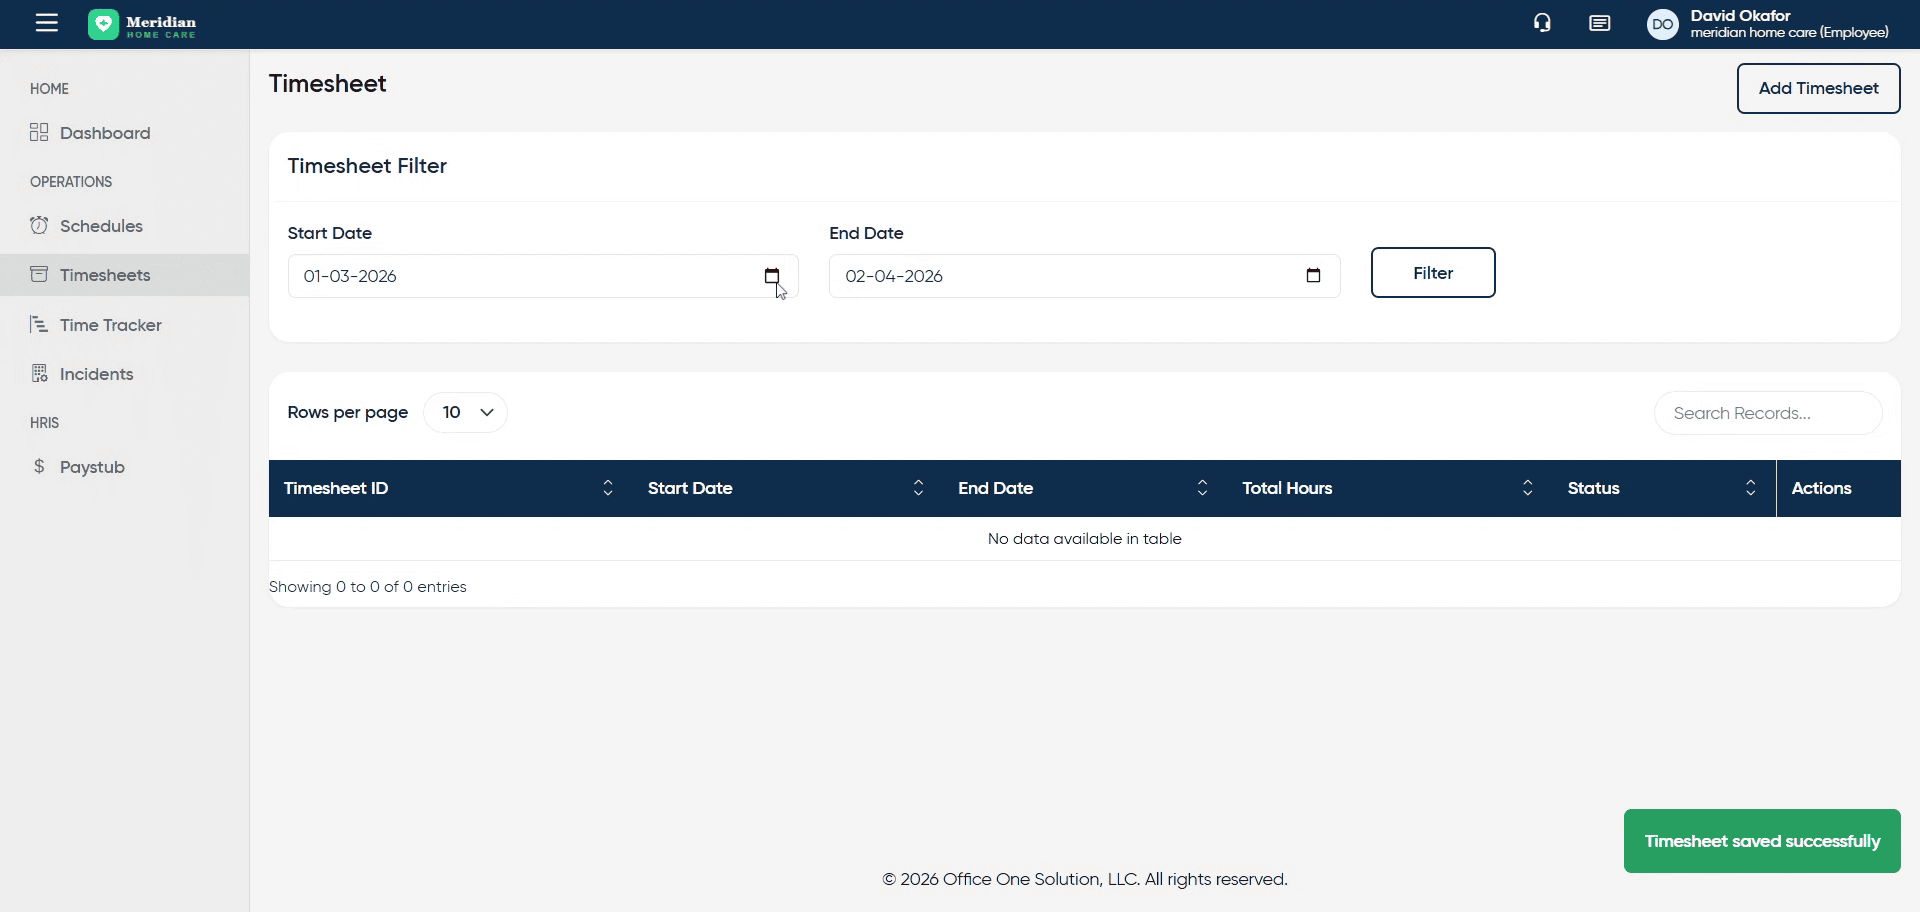This screenshot has height=912, width=1920.
Task: Open the hamburger navigation menu
Action: 47,23
